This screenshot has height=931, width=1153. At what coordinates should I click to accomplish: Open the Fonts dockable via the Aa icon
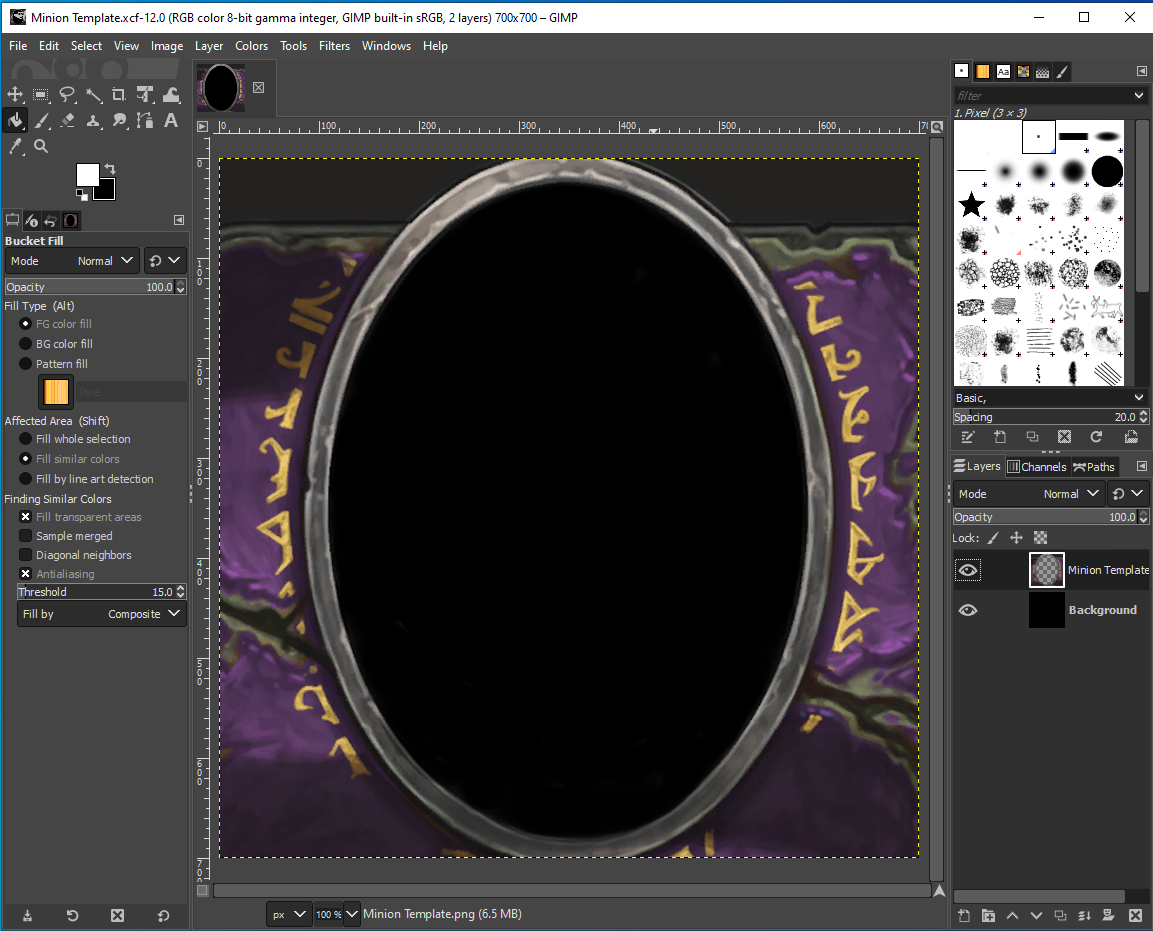tap(1003, 71)
